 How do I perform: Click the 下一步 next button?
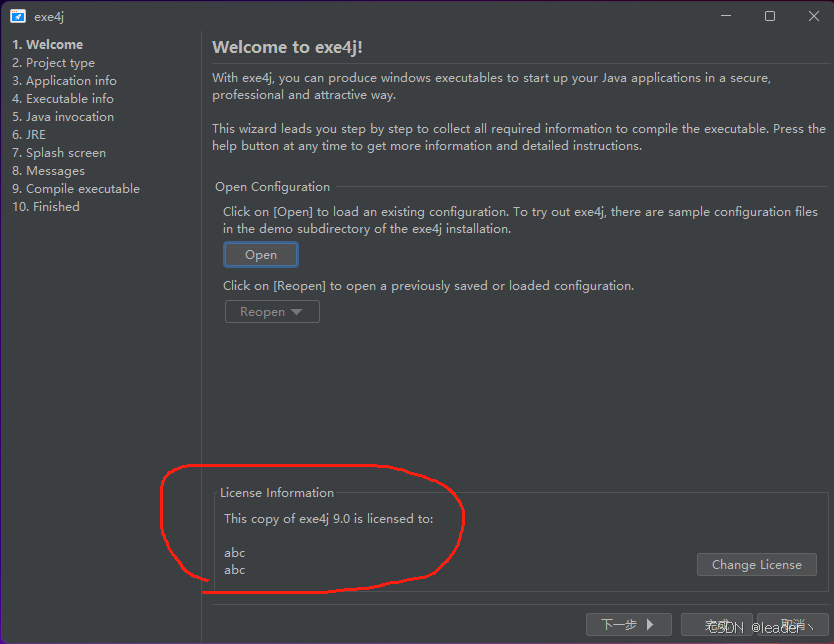tap(629, 624)
